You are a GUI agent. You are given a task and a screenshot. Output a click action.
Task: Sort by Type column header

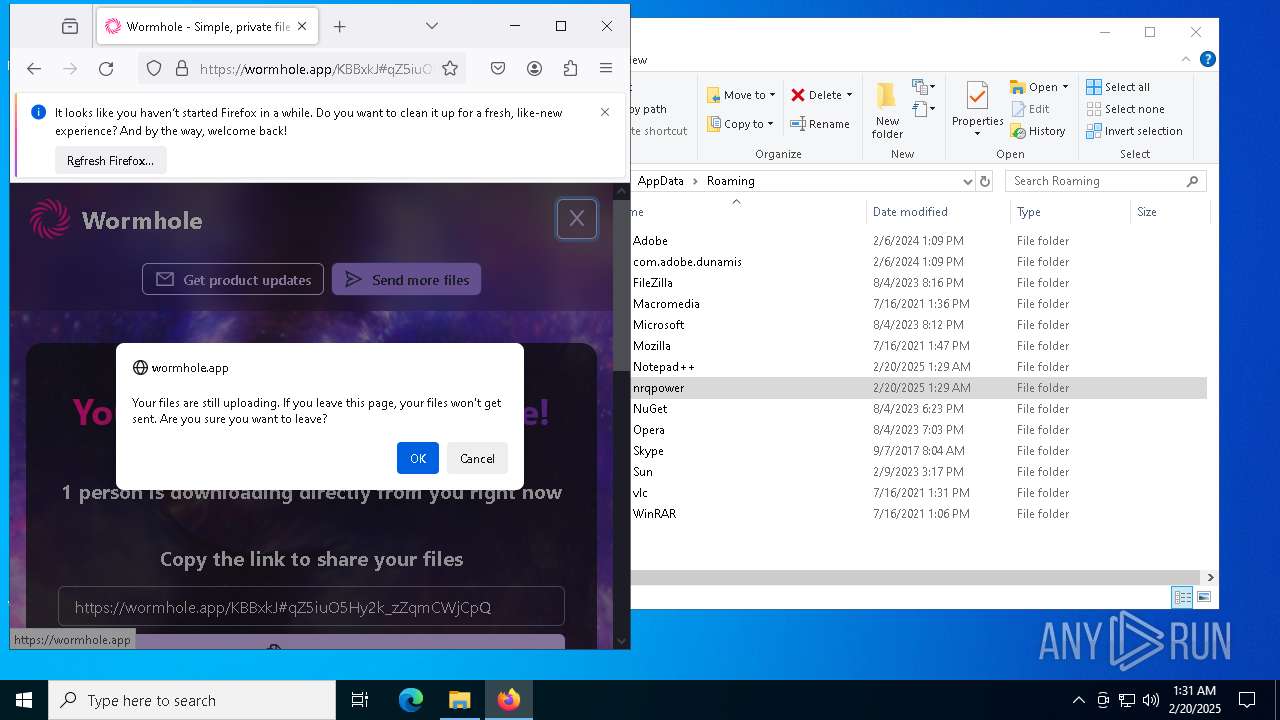pos(1070,212)
